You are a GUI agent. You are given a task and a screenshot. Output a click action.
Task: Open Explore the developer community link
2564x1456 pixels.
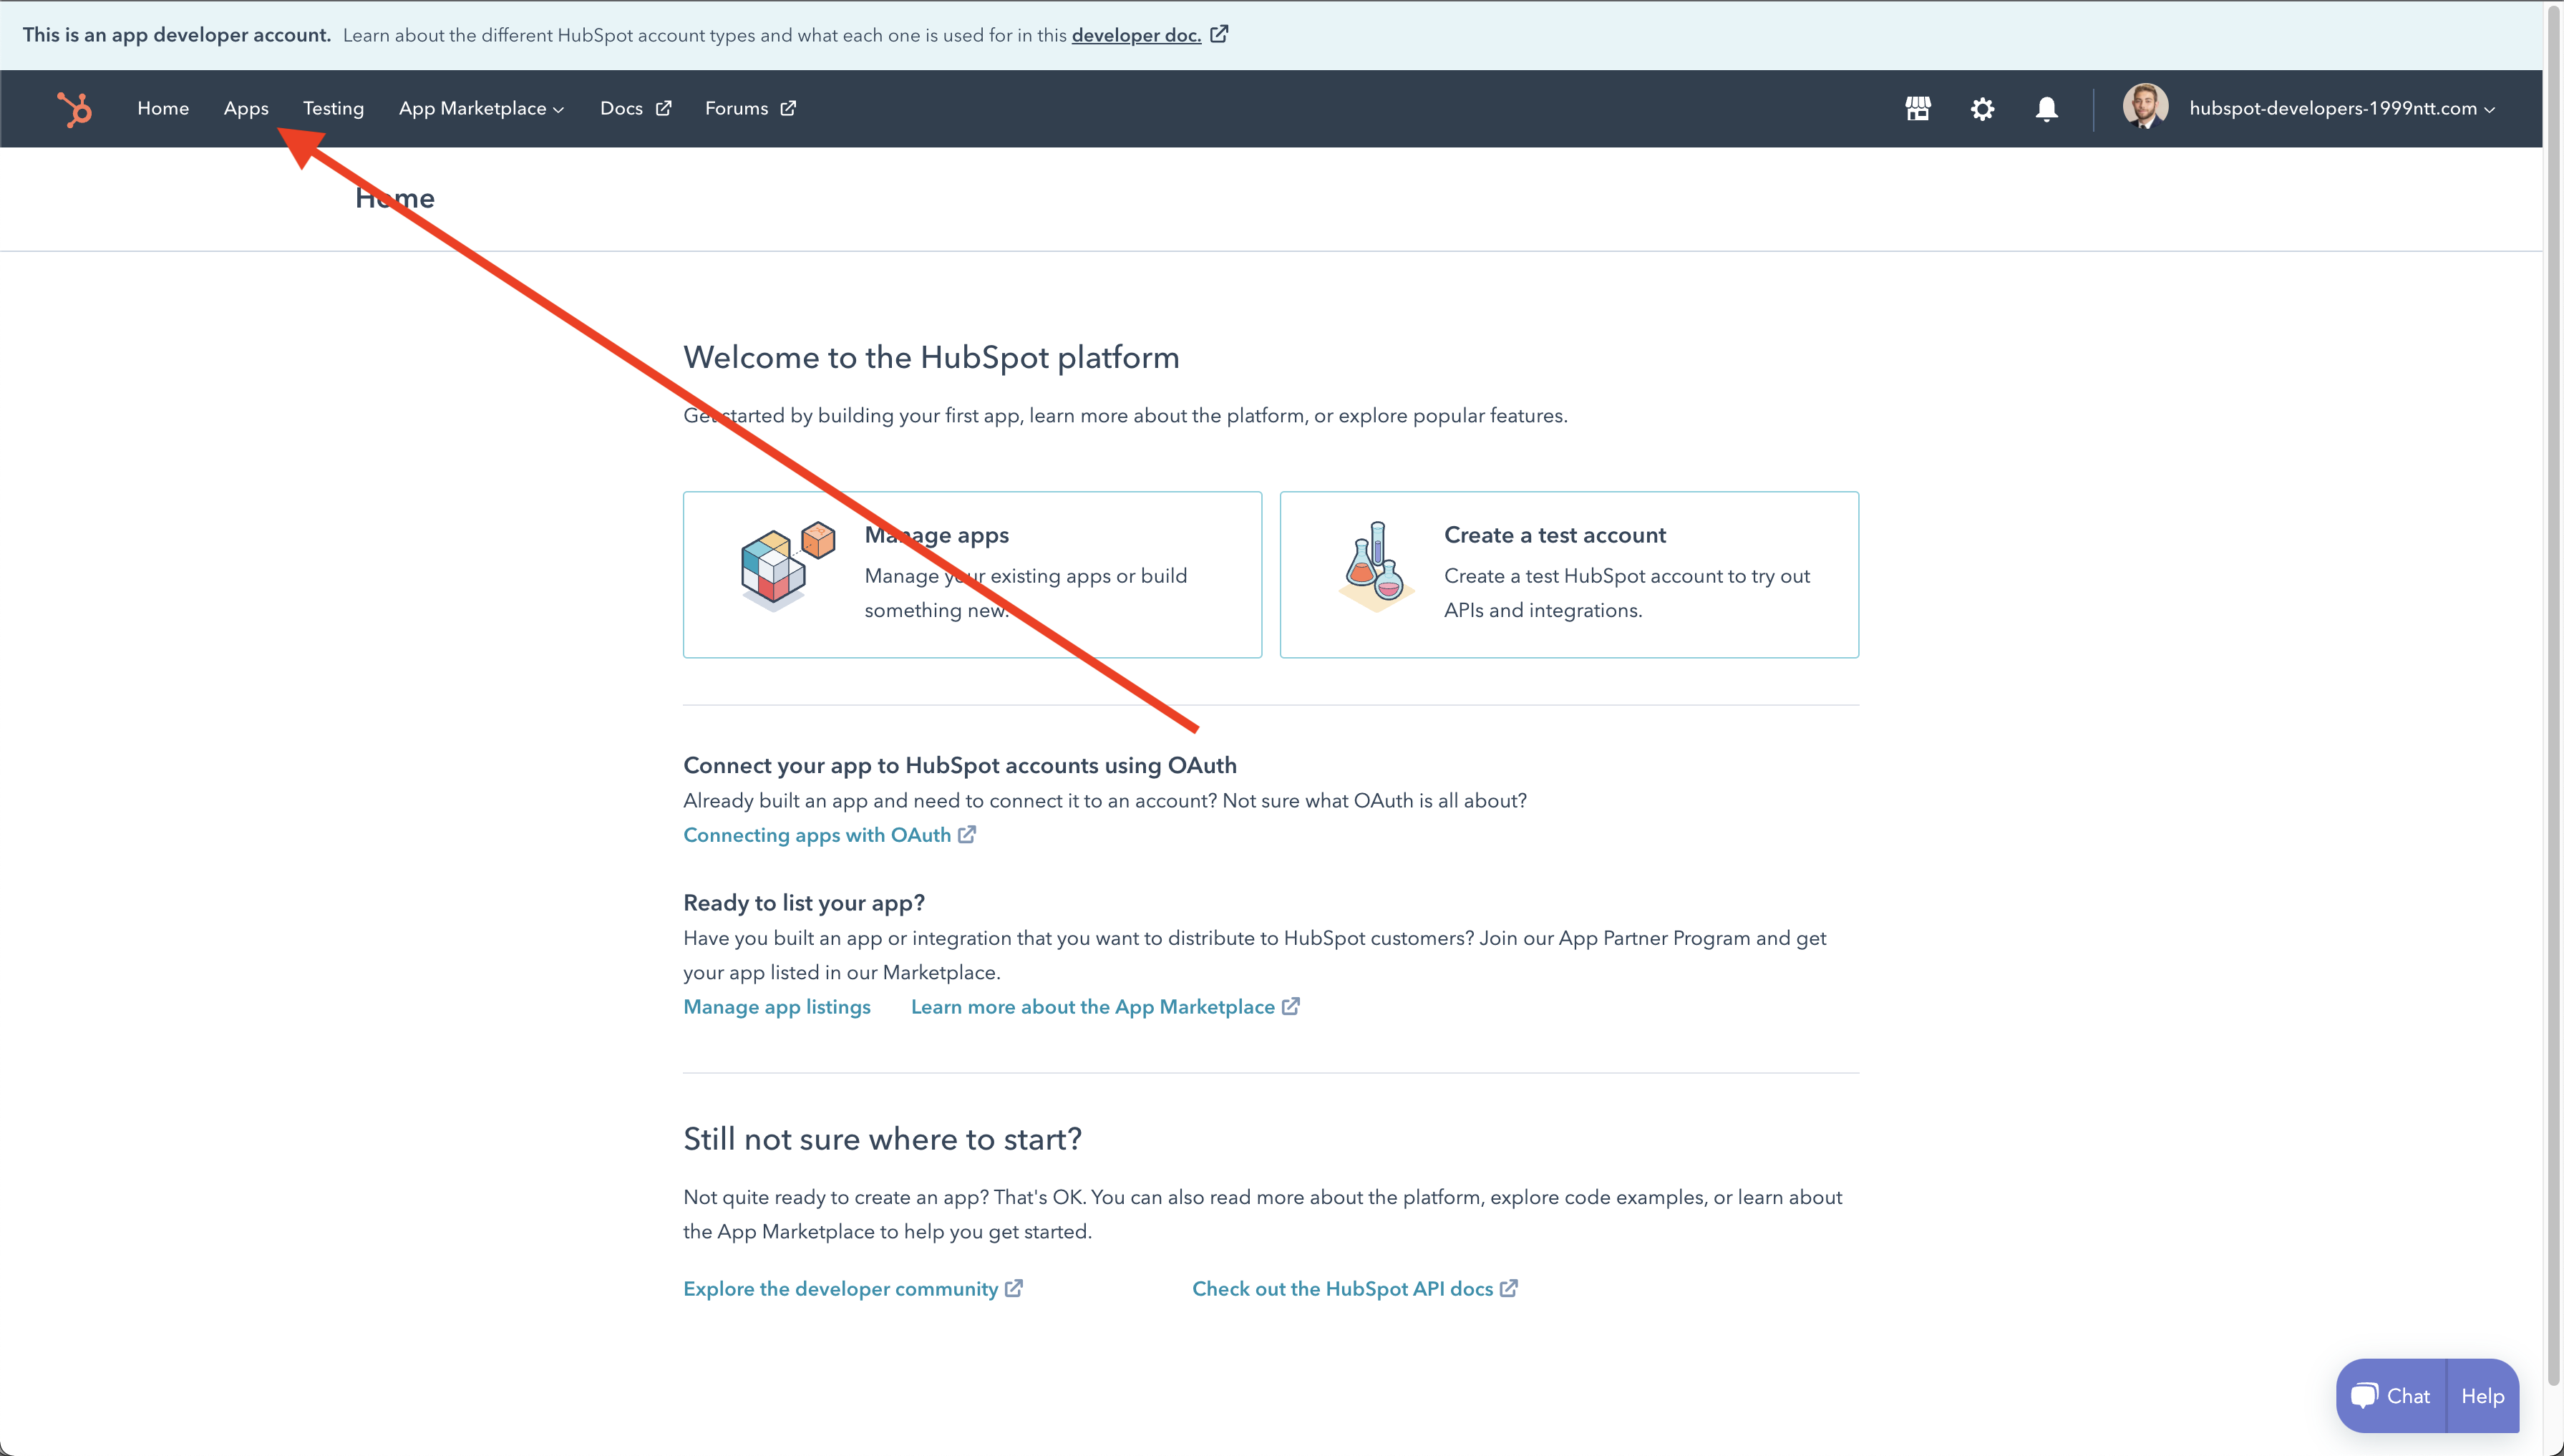841,1288
